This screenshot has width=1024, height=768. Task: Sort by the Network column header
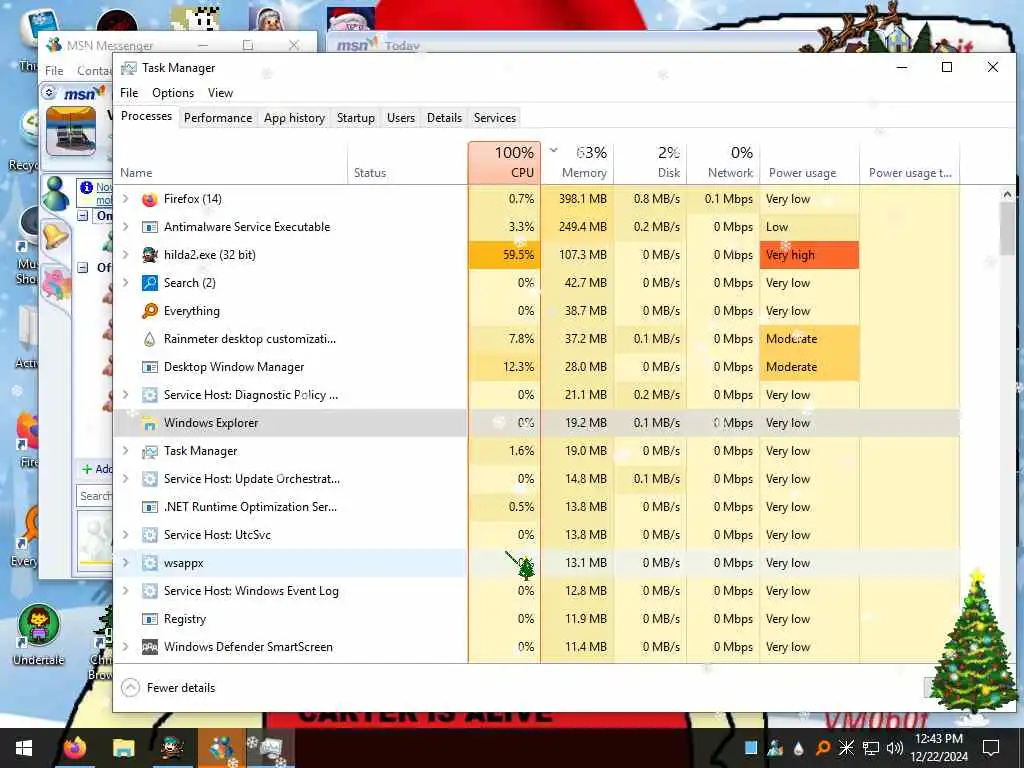click(724, 163)
